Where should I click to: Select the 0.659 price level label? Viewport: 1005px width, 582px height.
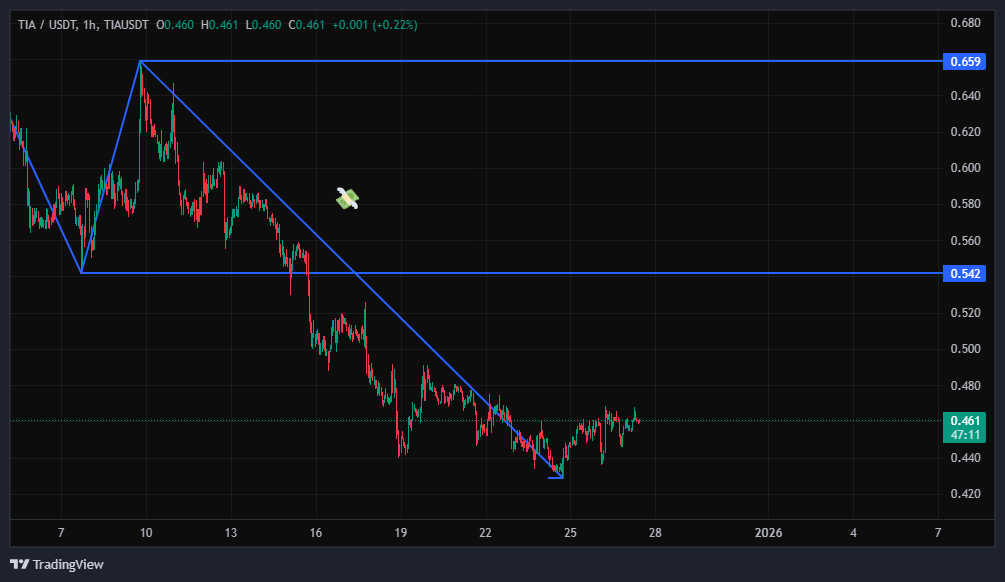coord(965,62)
